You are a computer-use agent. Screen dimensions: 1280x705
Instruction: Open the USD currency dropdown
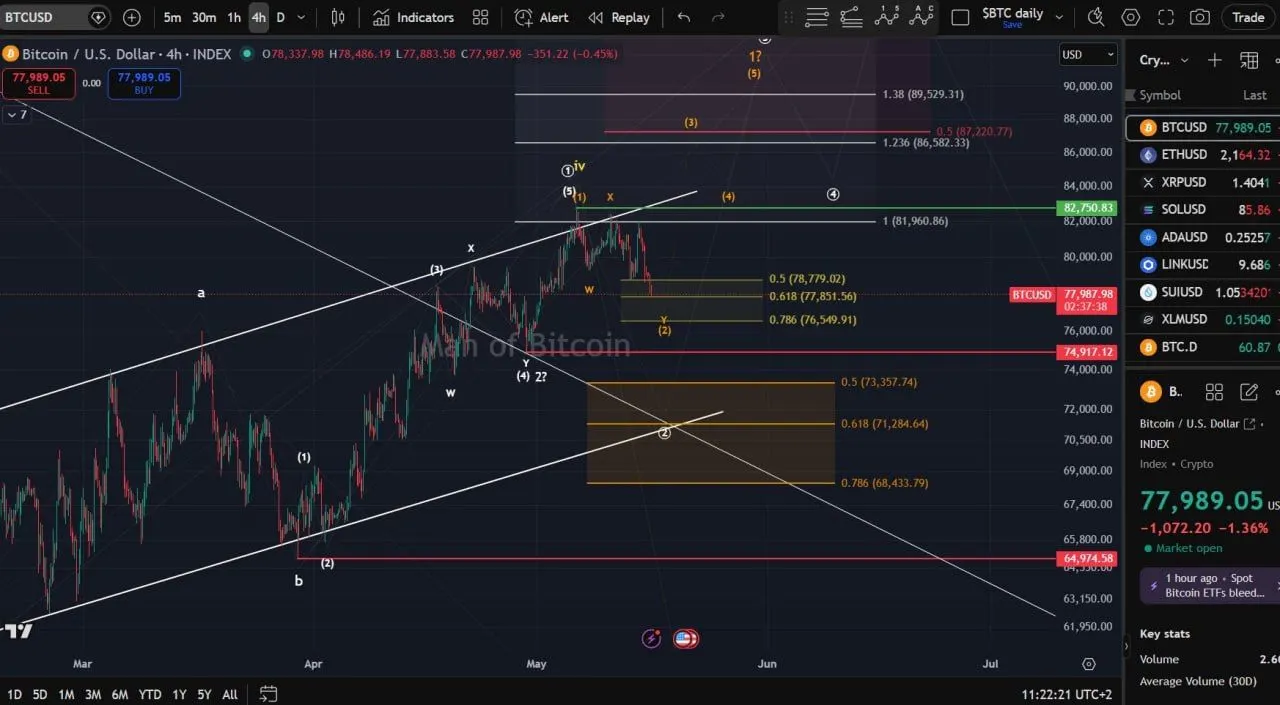pyautogui.click(x=1088, y=55)
